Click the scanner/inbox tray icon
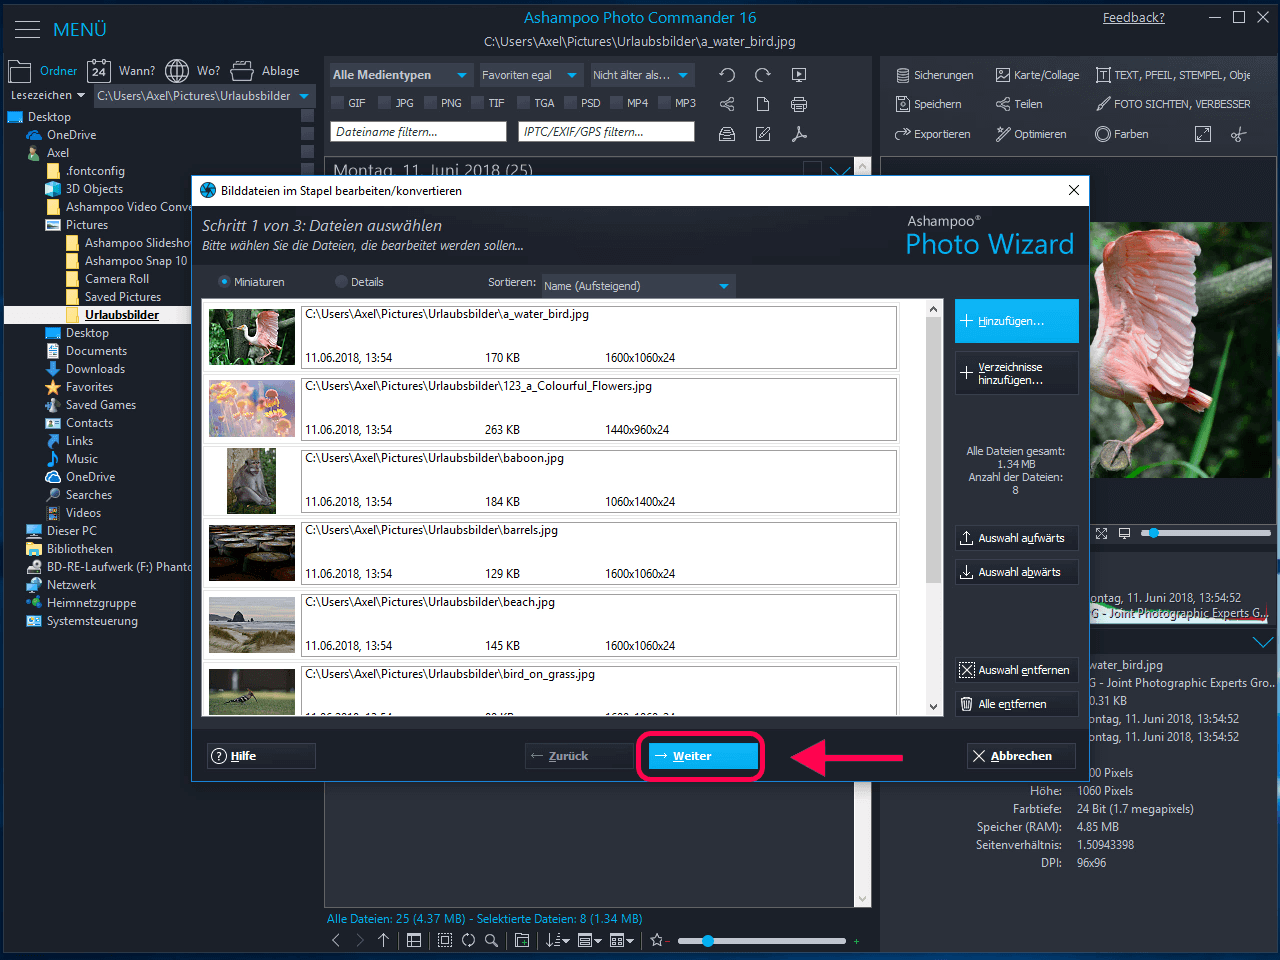Image resolution: width=1280 pixels, height=960 pixels. (727, 134)
